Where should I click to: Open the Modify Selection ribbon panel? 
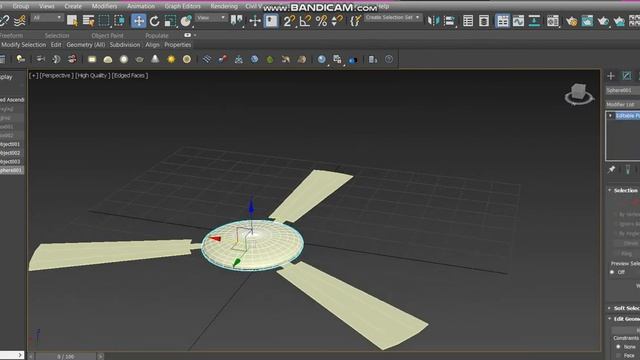click(x=24, y=44)
